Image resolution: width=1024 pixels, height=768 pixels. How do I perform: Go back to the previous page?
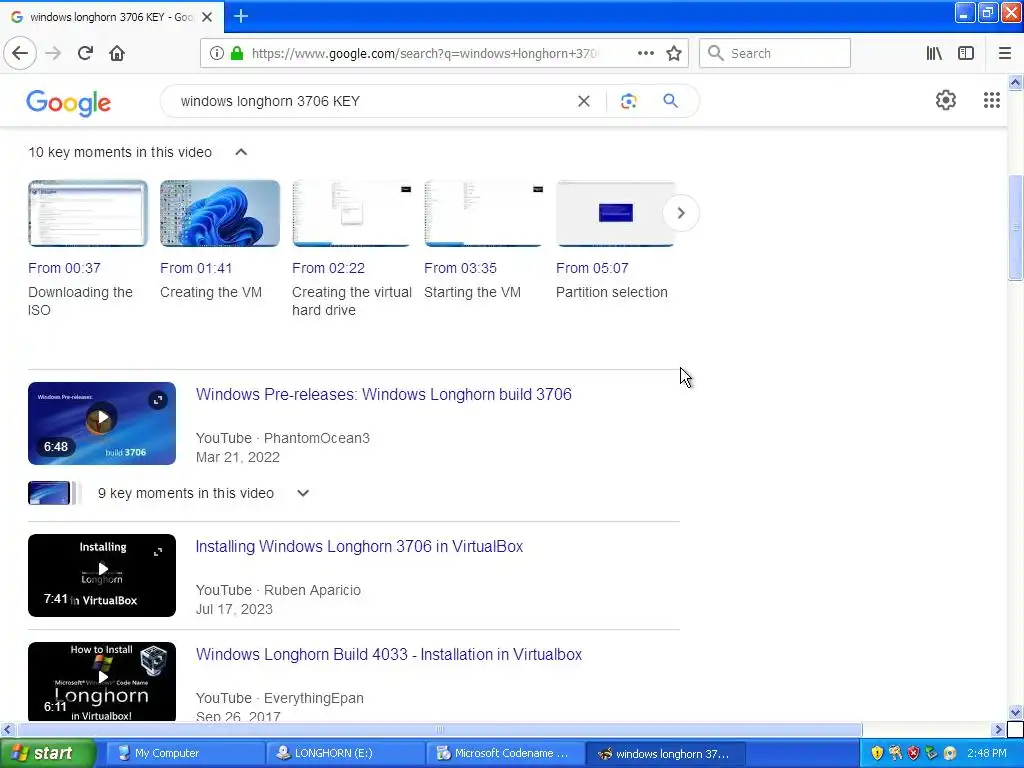20,53
